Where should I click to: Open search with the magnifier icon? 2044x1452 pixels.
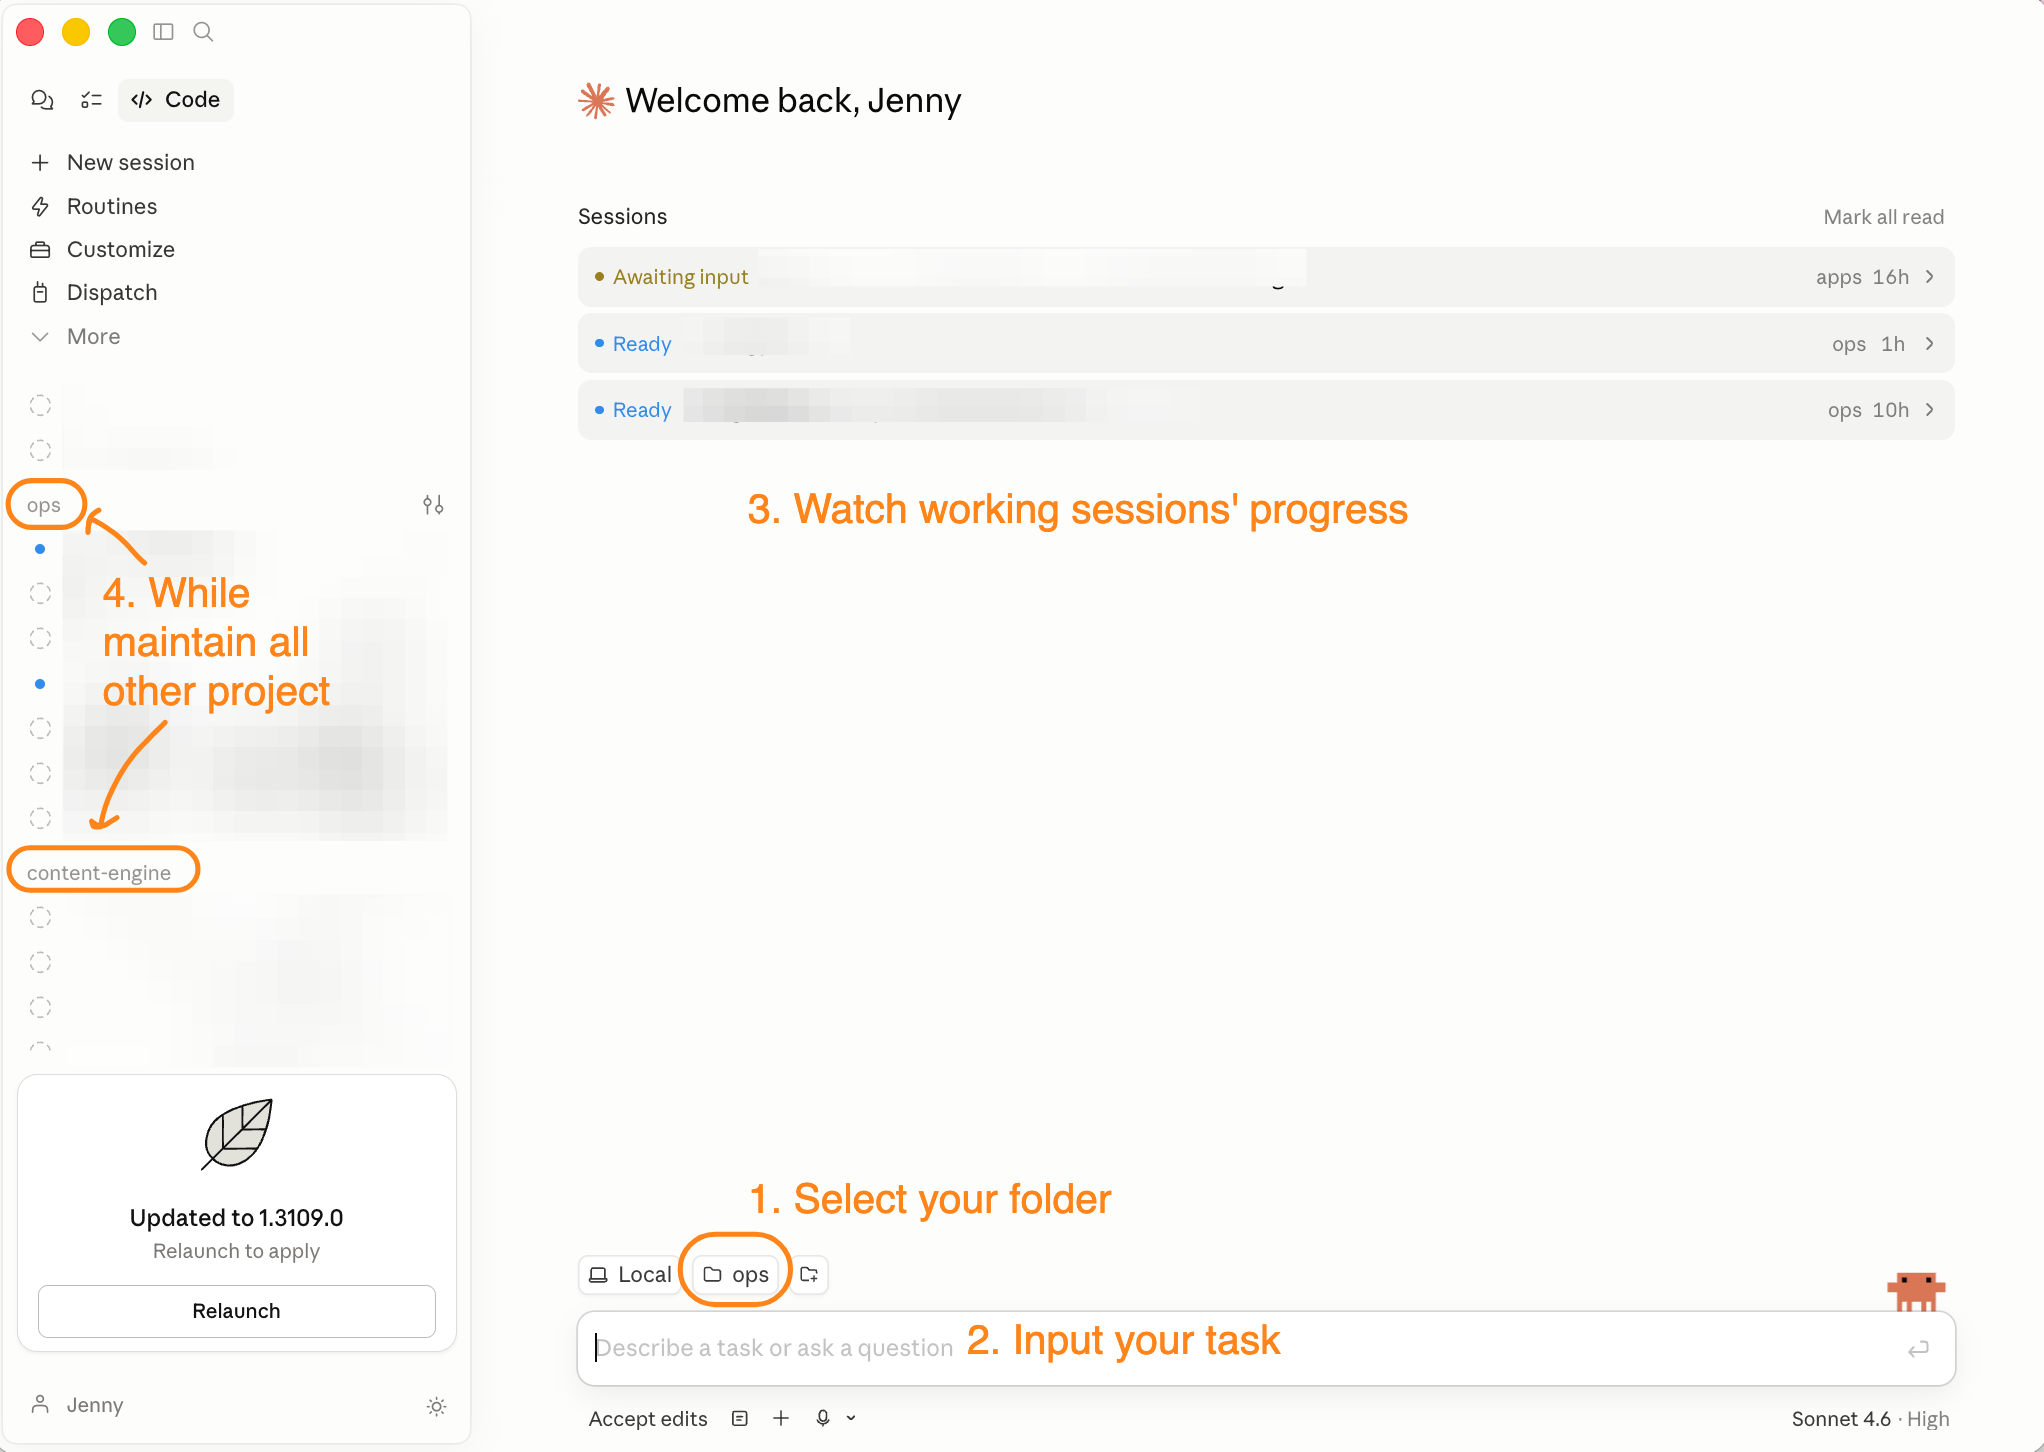coord(203,32)
